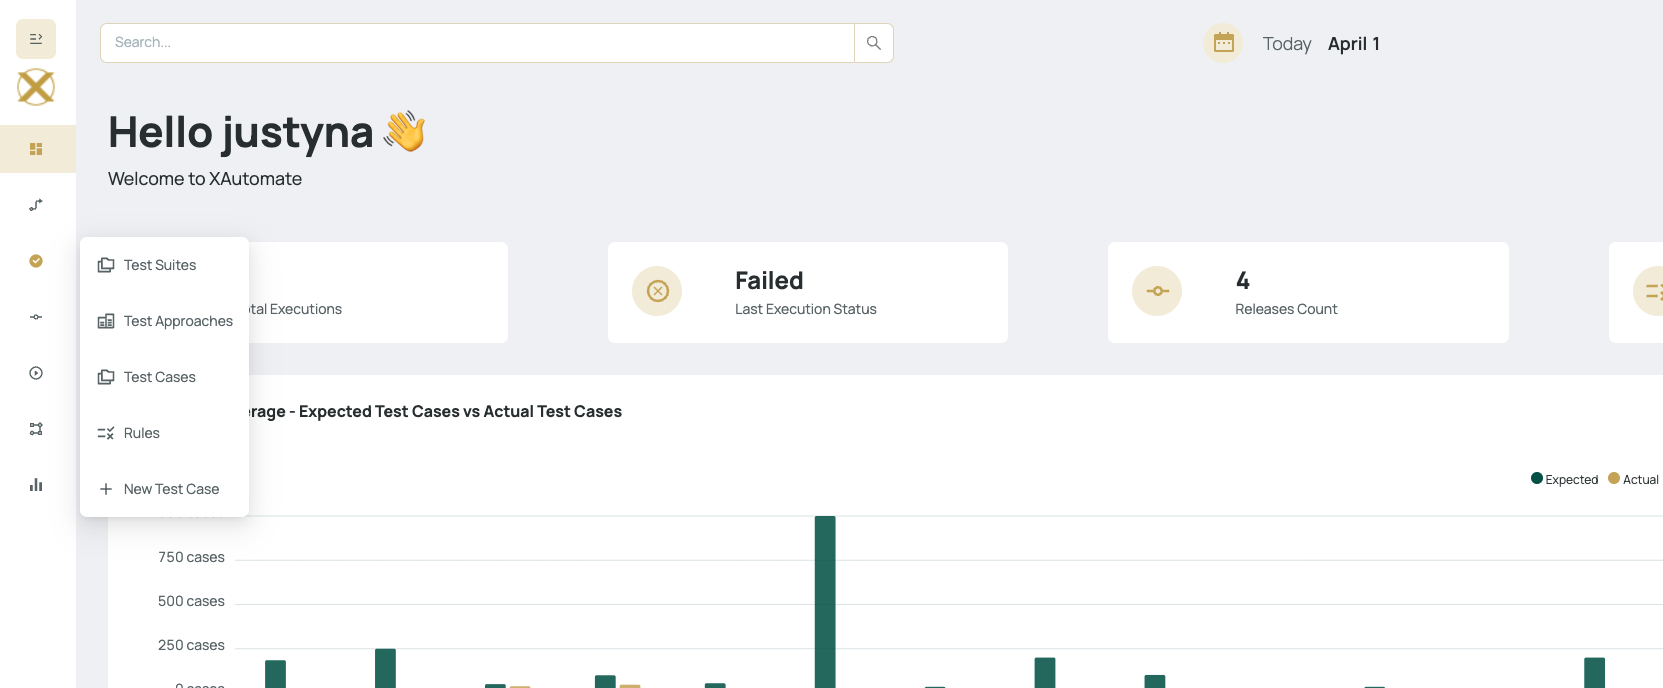Click the XAutomate logo icon
Screen dimensions: 1663x688
tap(36, 87)
